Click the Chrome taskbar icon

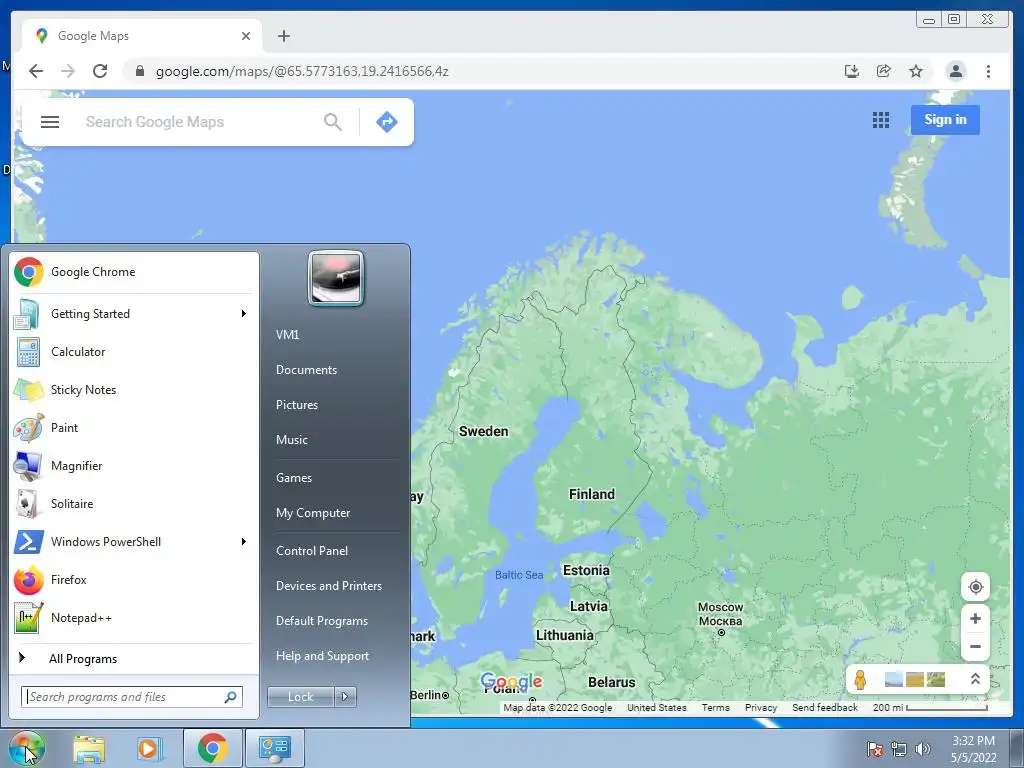click(212, 748)
